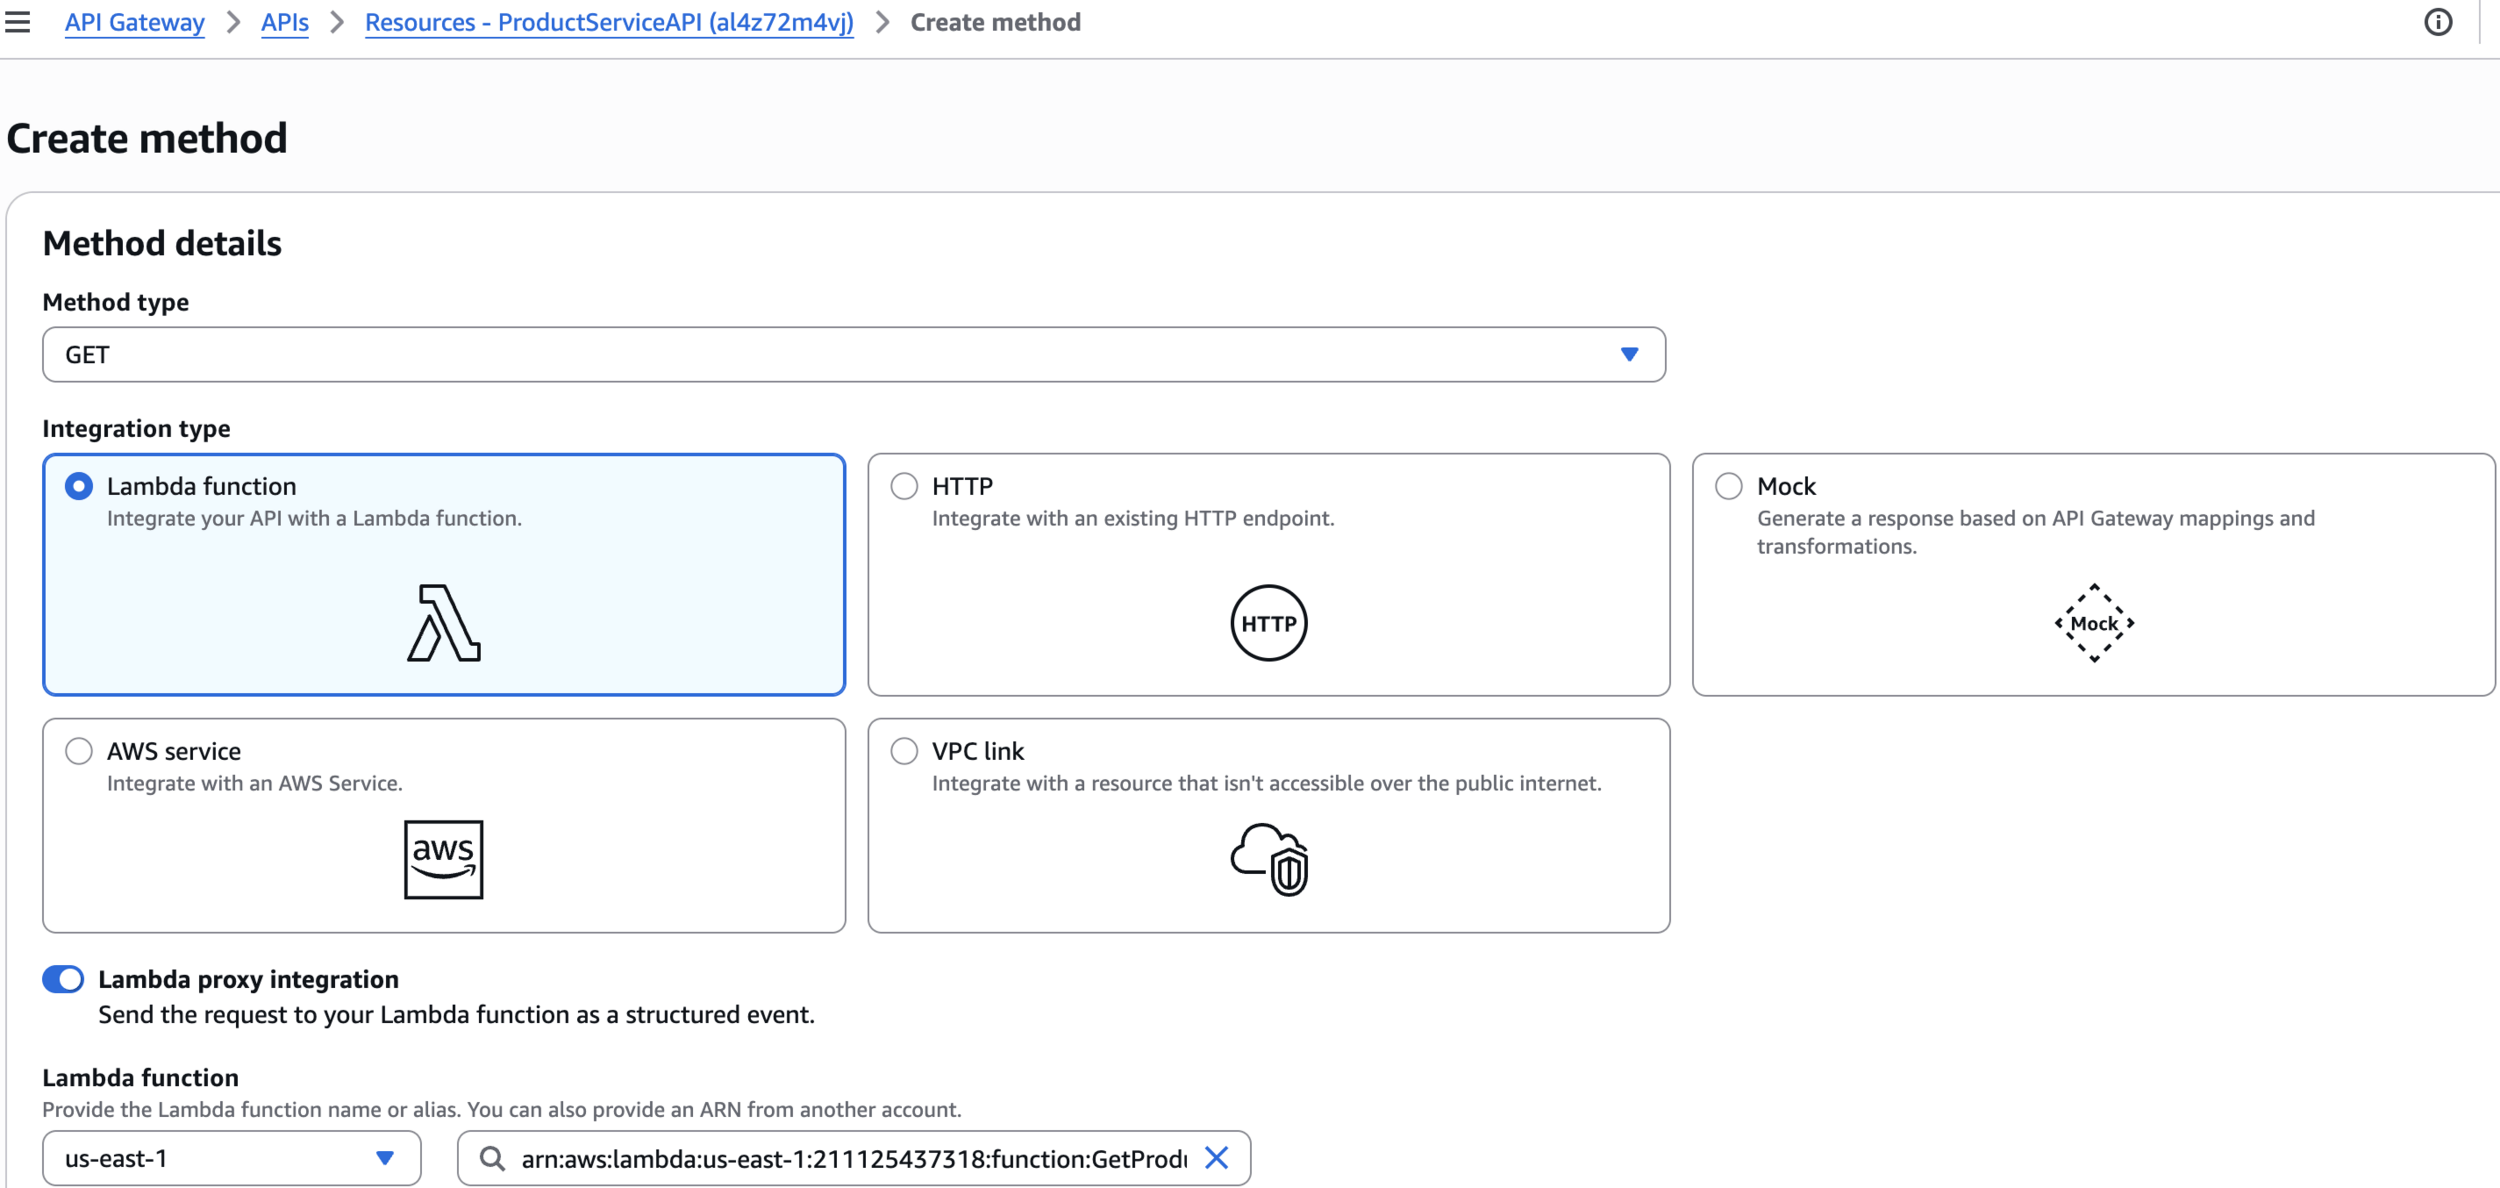Screen dimensions: 2500x1188
Task: Click the circular HTTP icon
Action: 1268,623
